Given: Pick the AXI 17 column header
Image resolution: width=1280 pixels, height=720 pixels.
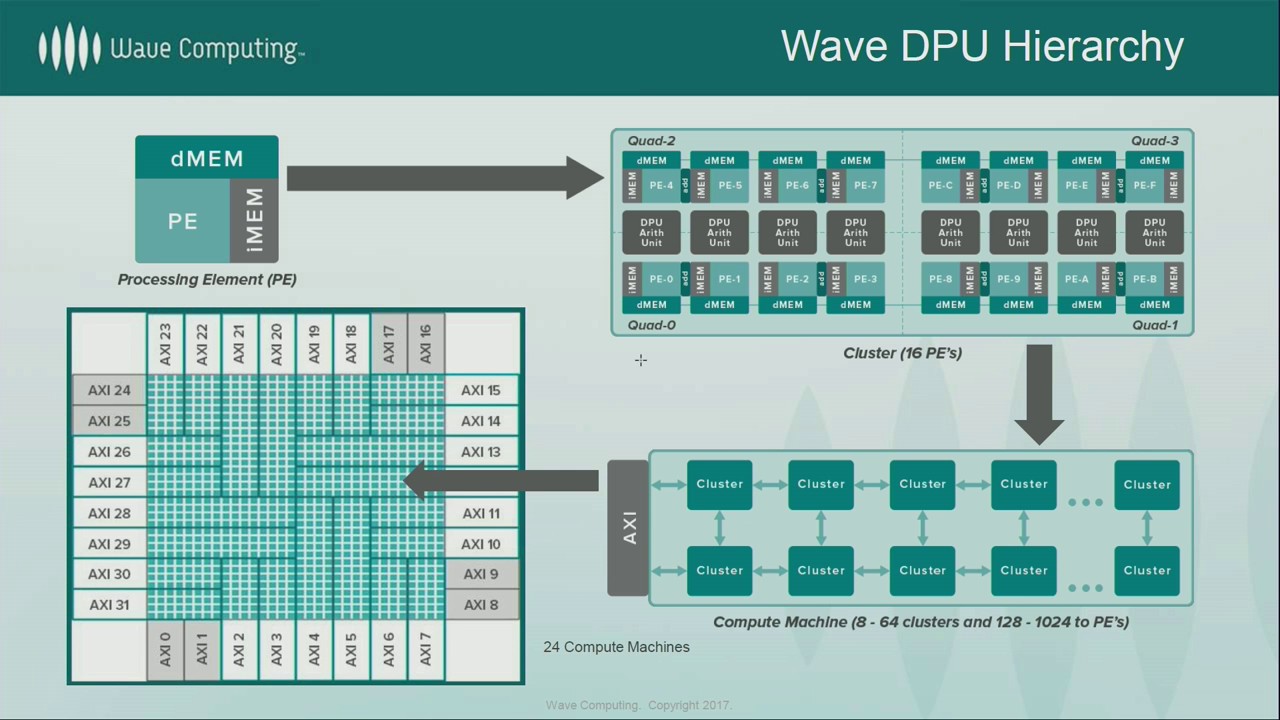Looking at the screenshot, I should (388, 343).
